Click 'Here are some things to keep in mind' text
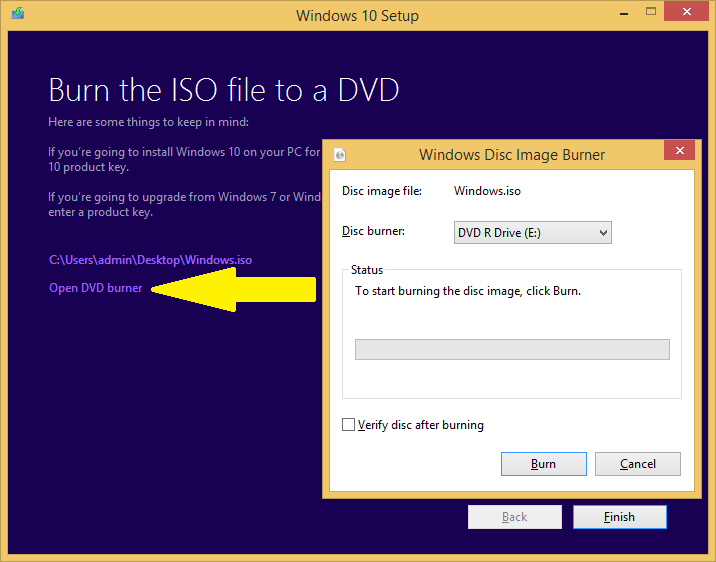This screenshot has width=716, height=562. [148, 122]
